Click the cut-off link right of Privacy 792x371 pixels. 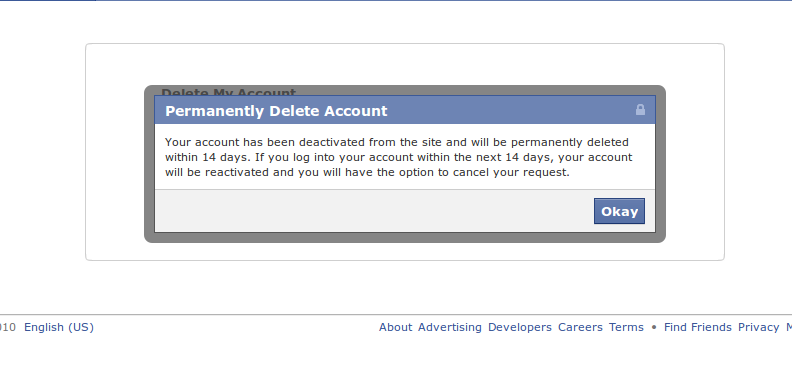[788, 327]
